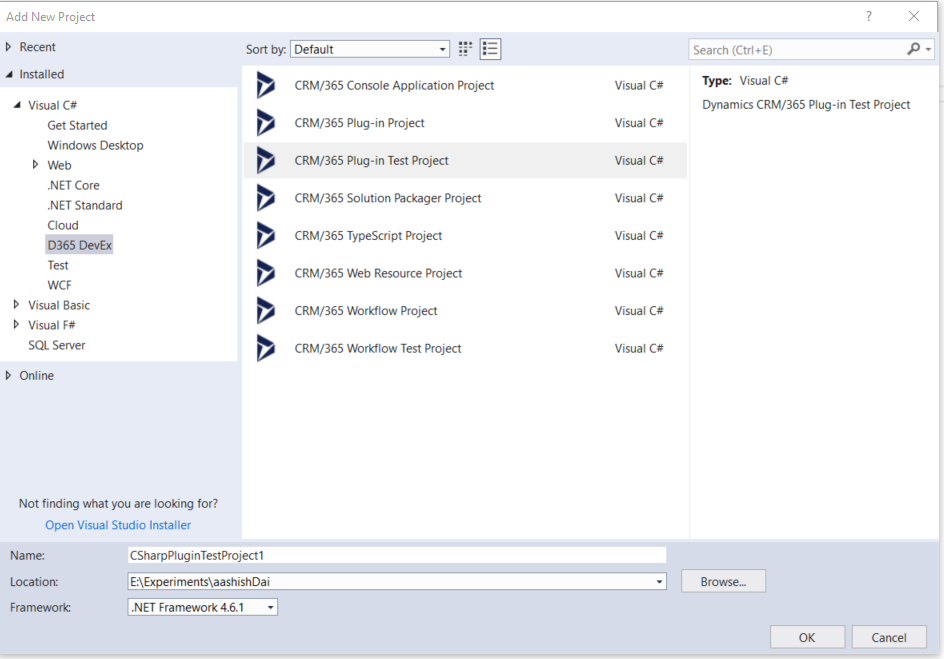
Task: Click the CRM/365 Plug-in Project icon
Action: 266,123
